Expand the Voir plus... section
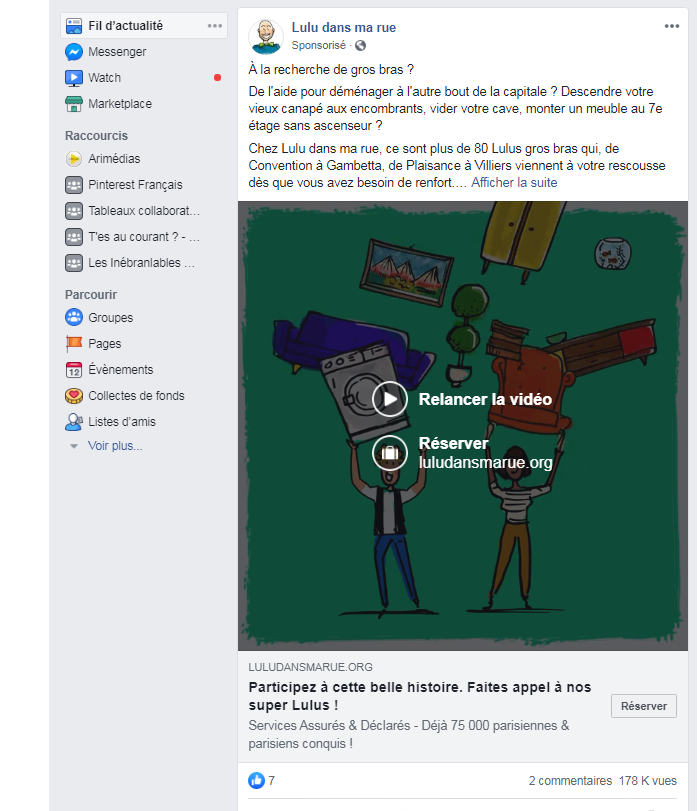Image resolution: width=697 pixels, height=811 pixels. click(x=114, y=446)
